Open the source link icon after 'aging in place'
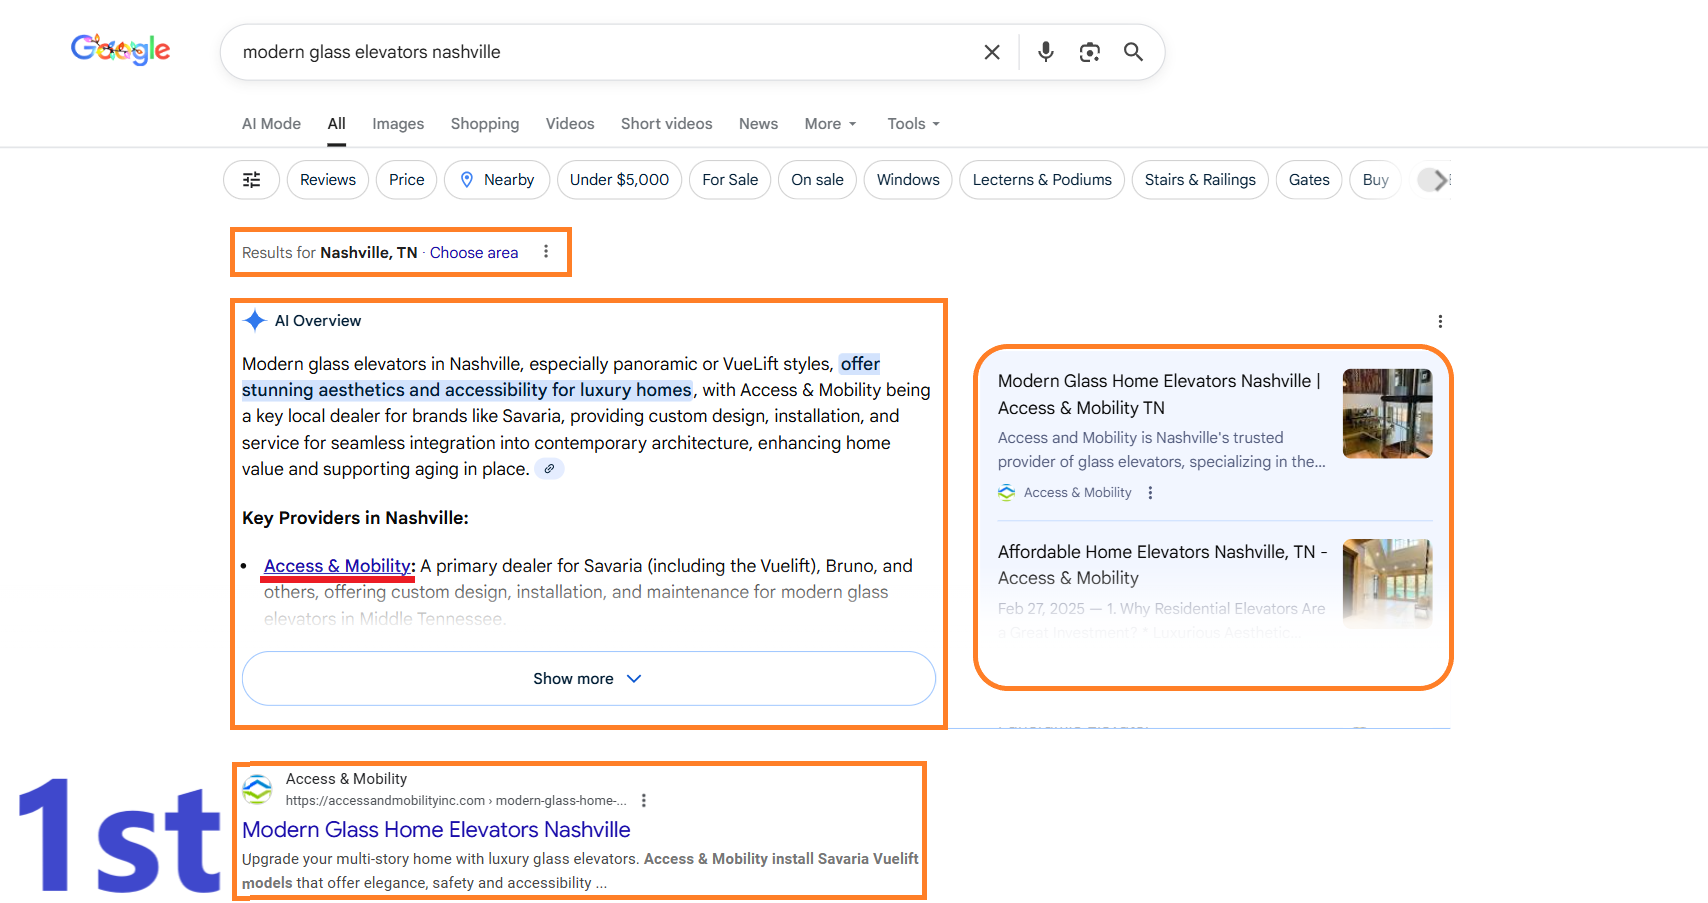This screenshot has width=1708, height=903. coord(549,469)
